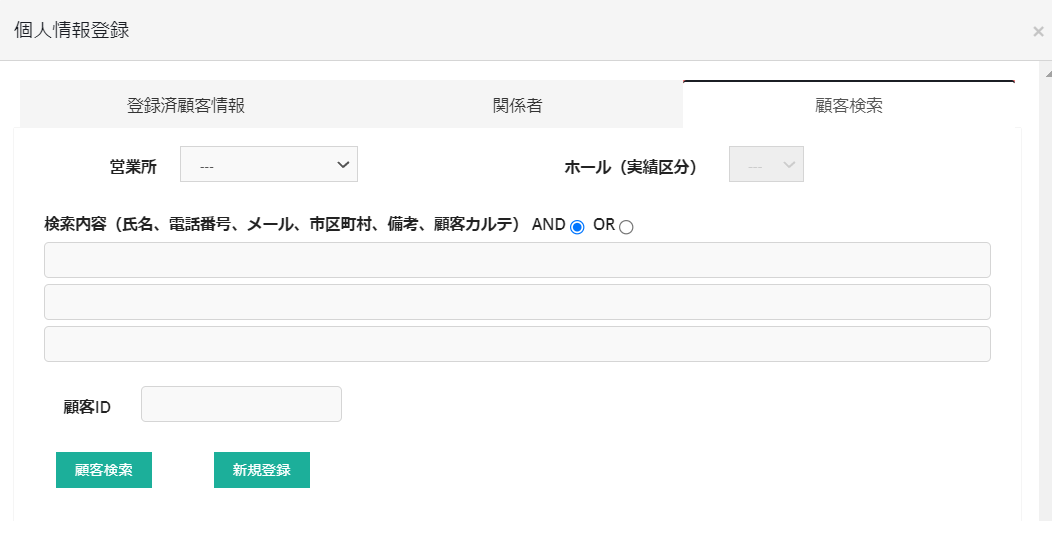Click the first 検索内容 text field
This screenshot has height=536, width=1063.
[x=517, y=260]
